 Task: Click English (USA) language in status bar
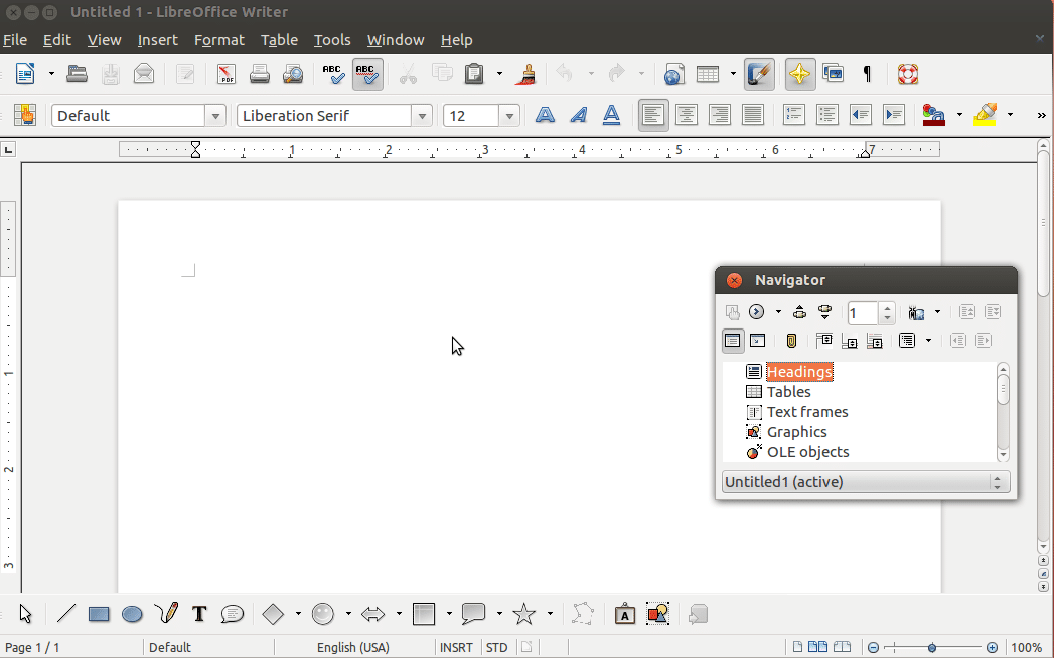tap(354, 647)
